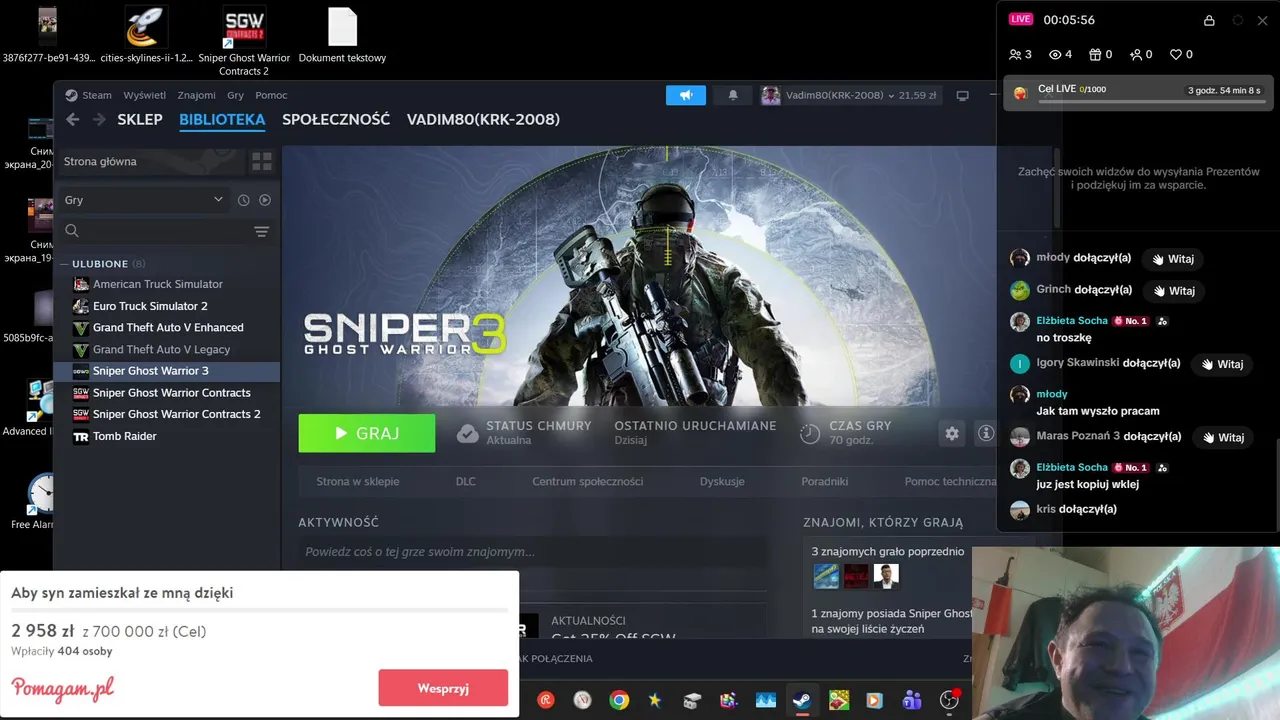The image size is (1280, 720).
Task: Open cities-skylines-ii desktop icon
Action: tap(146, 35)
